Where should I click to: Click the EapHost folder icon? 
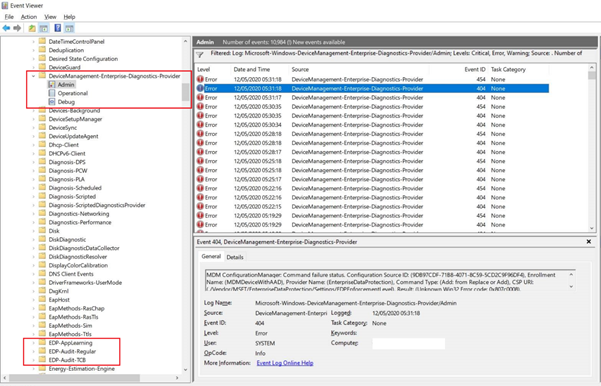[42, 299]
